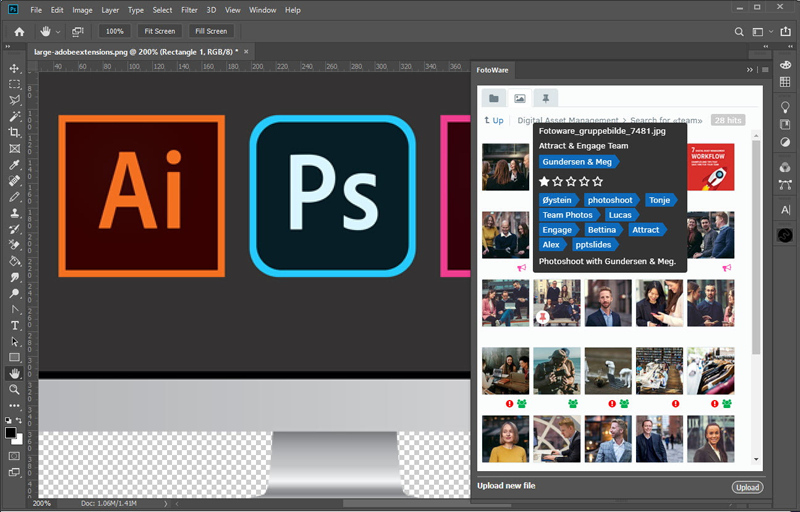Click the Fit Screen button
The width and height of the screenshot is (800, 512).
[160, 32]
